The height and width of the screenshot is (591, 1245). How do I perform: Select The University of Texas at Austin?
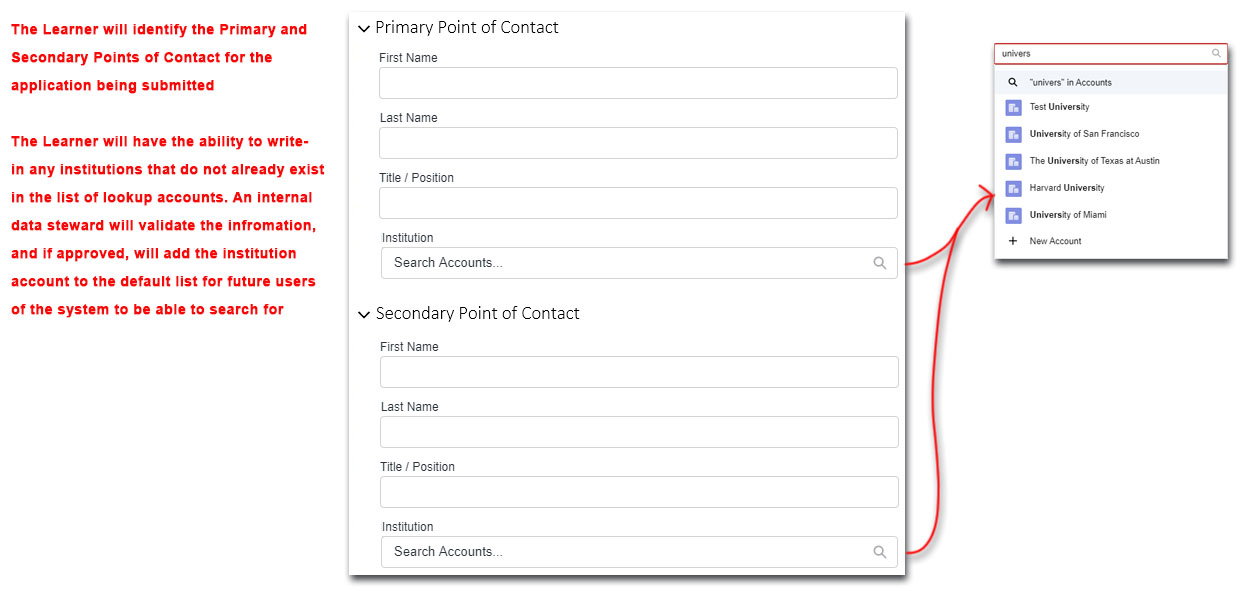pyautogui.click(x=1094, y=161)
